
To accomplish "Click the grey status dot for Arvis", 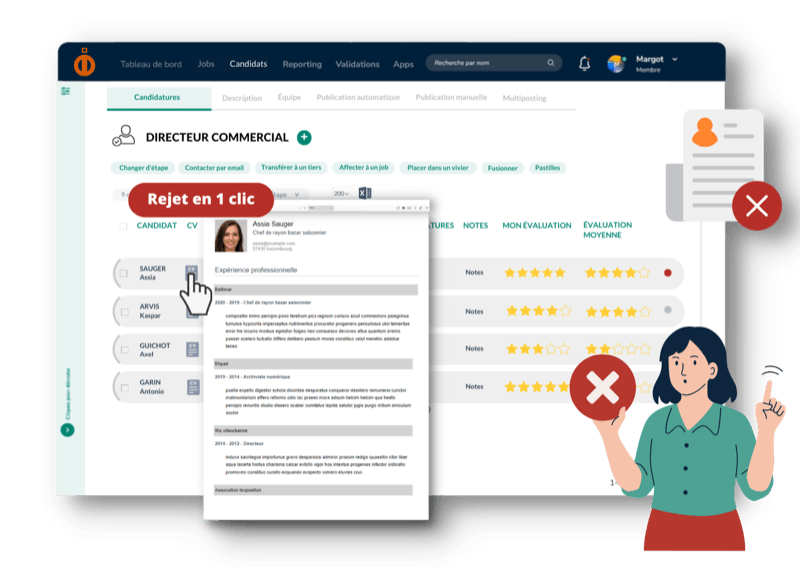I will click(x=667, y=310).
